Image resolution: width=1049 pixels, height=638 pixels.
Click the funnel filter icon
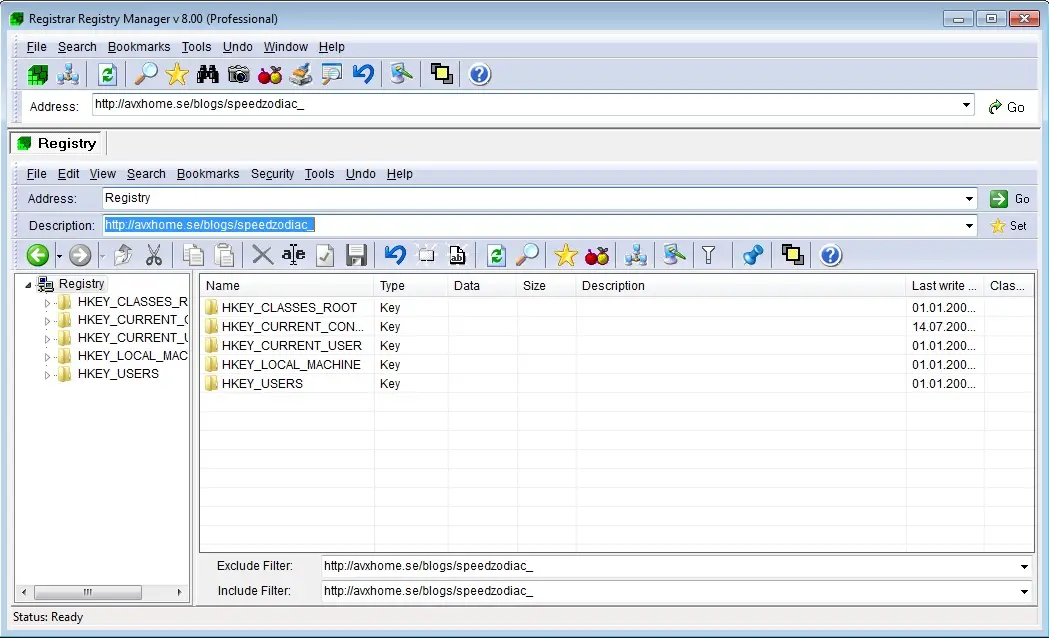click(709, 255)
